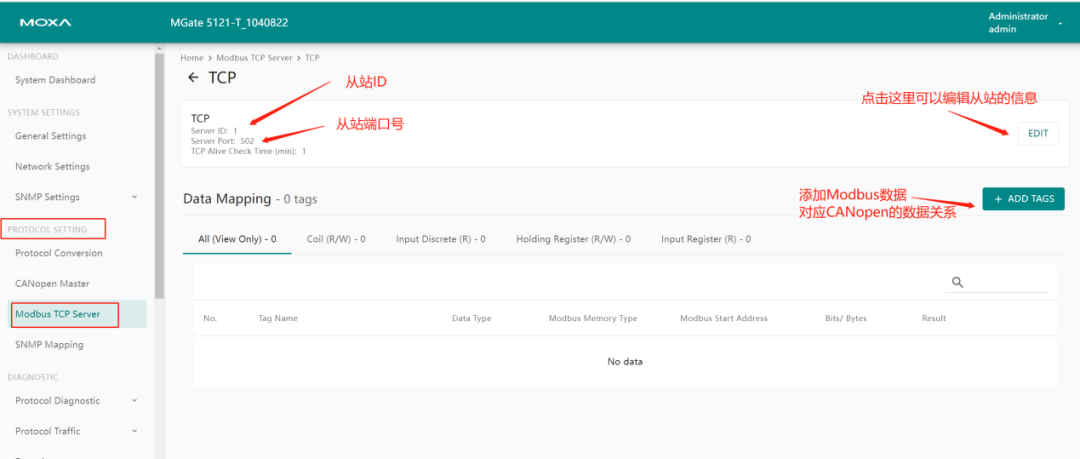The width and height of the screenshot is (1080, 459).
Task: Click Data Type column header
Action: point(471,318)
